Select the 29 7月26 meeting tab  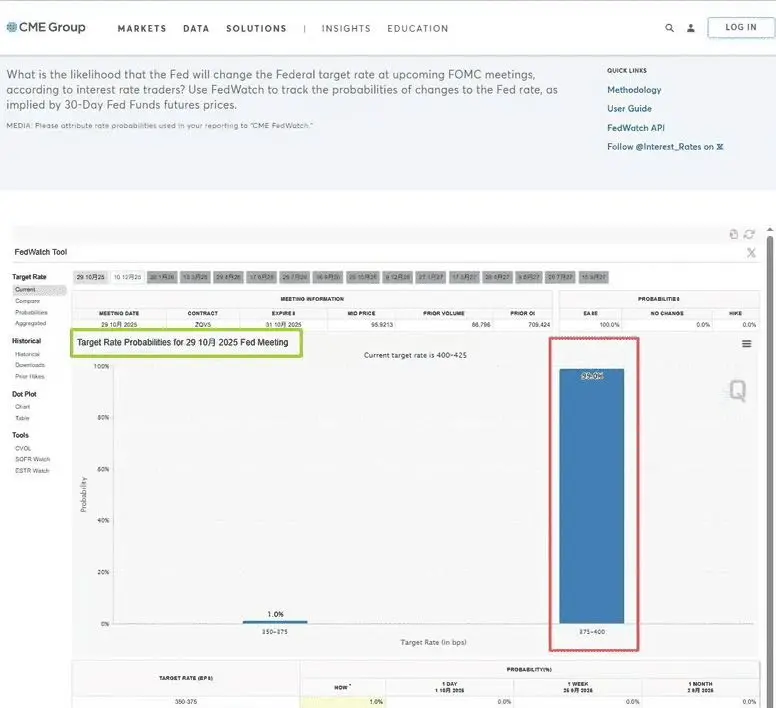[294, 277]
